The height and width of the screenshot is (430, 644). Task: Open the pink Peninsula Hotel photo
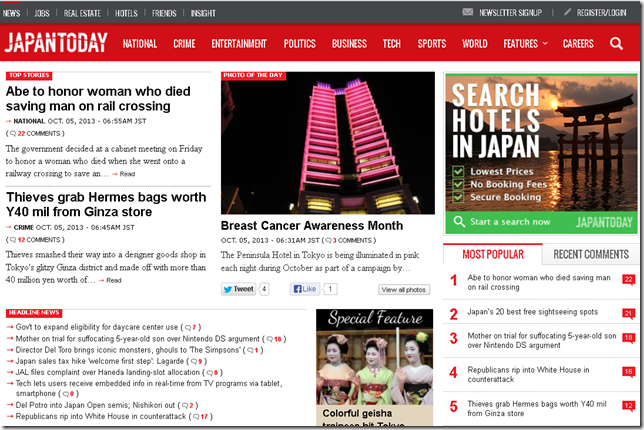[328, 145]
